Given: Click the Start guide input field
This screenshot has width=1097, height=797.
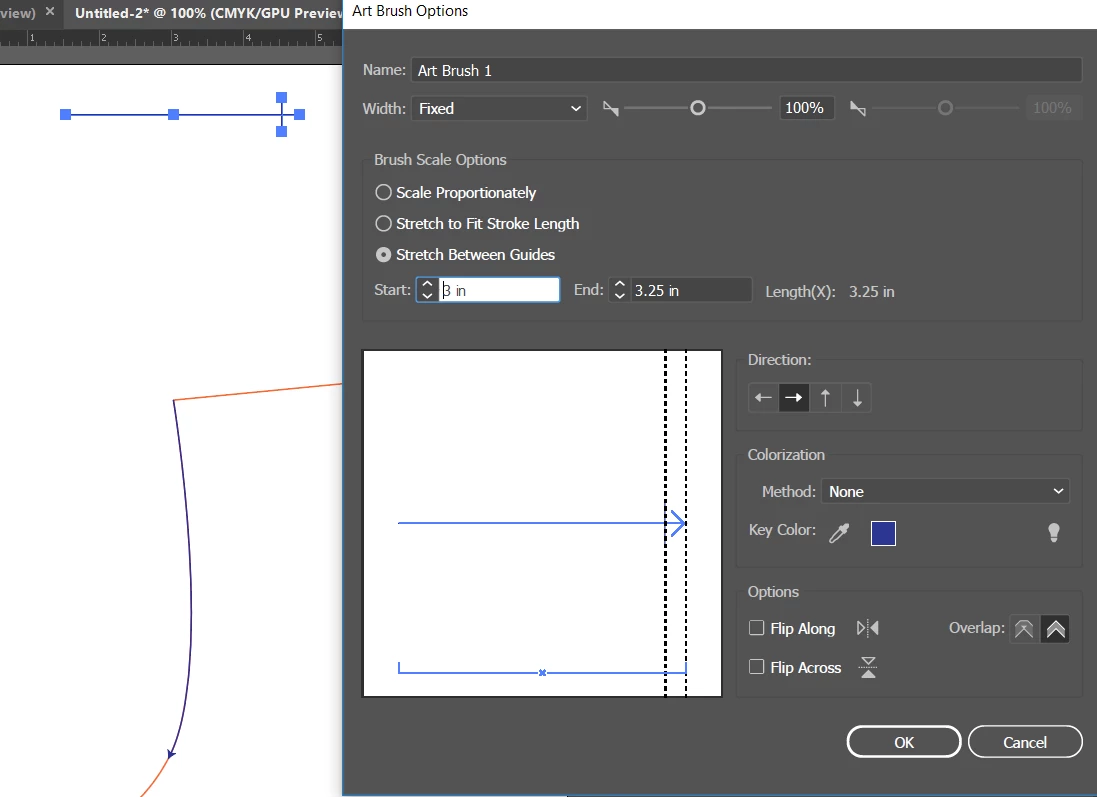Looking at the screenshot, I should point(499,290).
